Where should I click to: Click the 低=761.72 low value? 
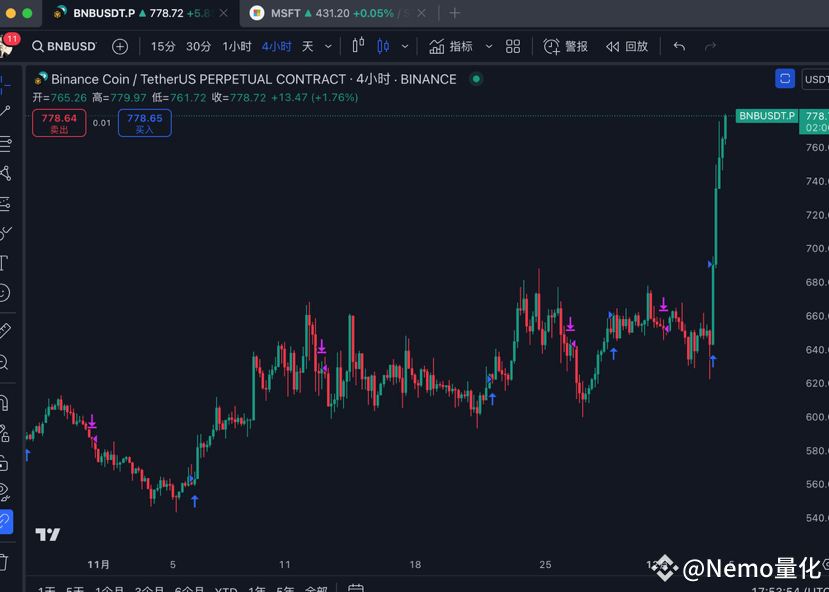179,97
